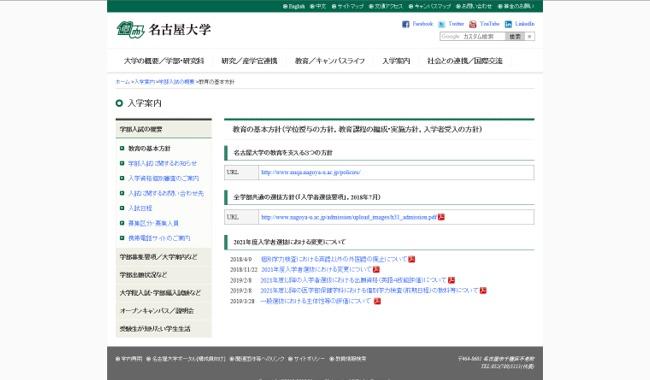This screenshot has height=380, width=650.
Task: Go to 学部入試の概要 in the breadcrumb
Action: coord(177,82)
